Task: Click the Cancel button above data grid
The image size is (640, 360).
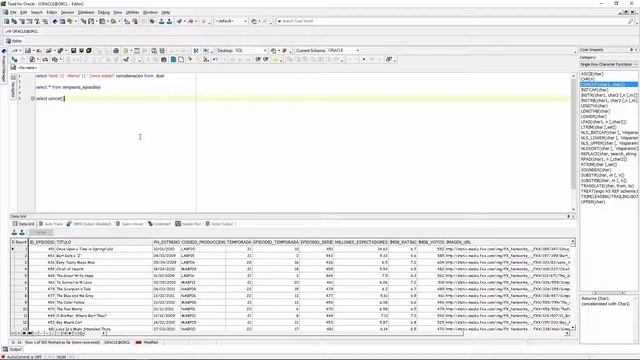Action: [x=41, y=232]
